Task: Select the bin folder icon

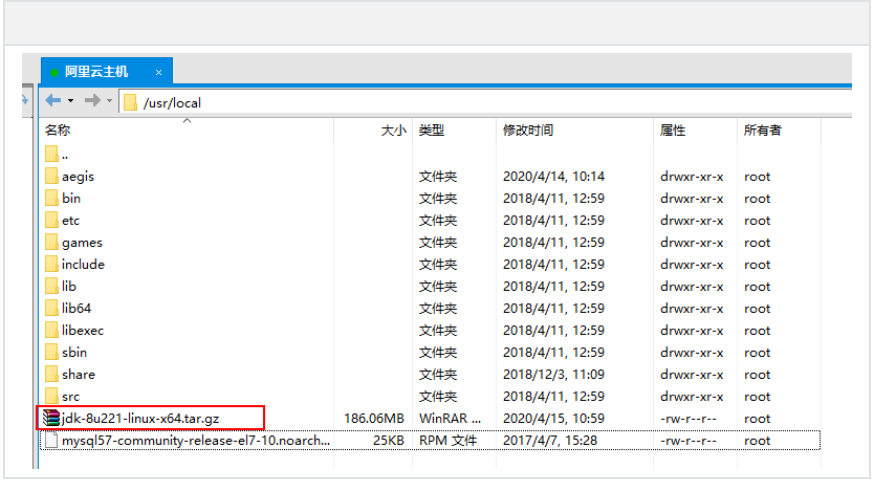Action: click(52, 198)
